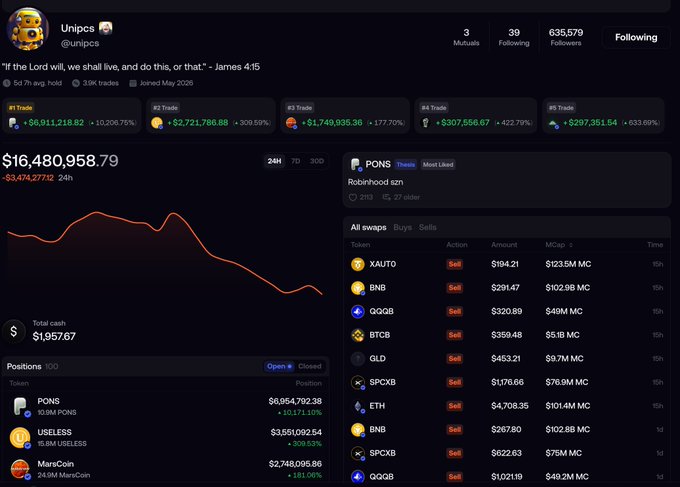Like the Robinhood szn thesis heart icon
The width and height of the screenshot is (680, 487).
[x=353, y=197]
